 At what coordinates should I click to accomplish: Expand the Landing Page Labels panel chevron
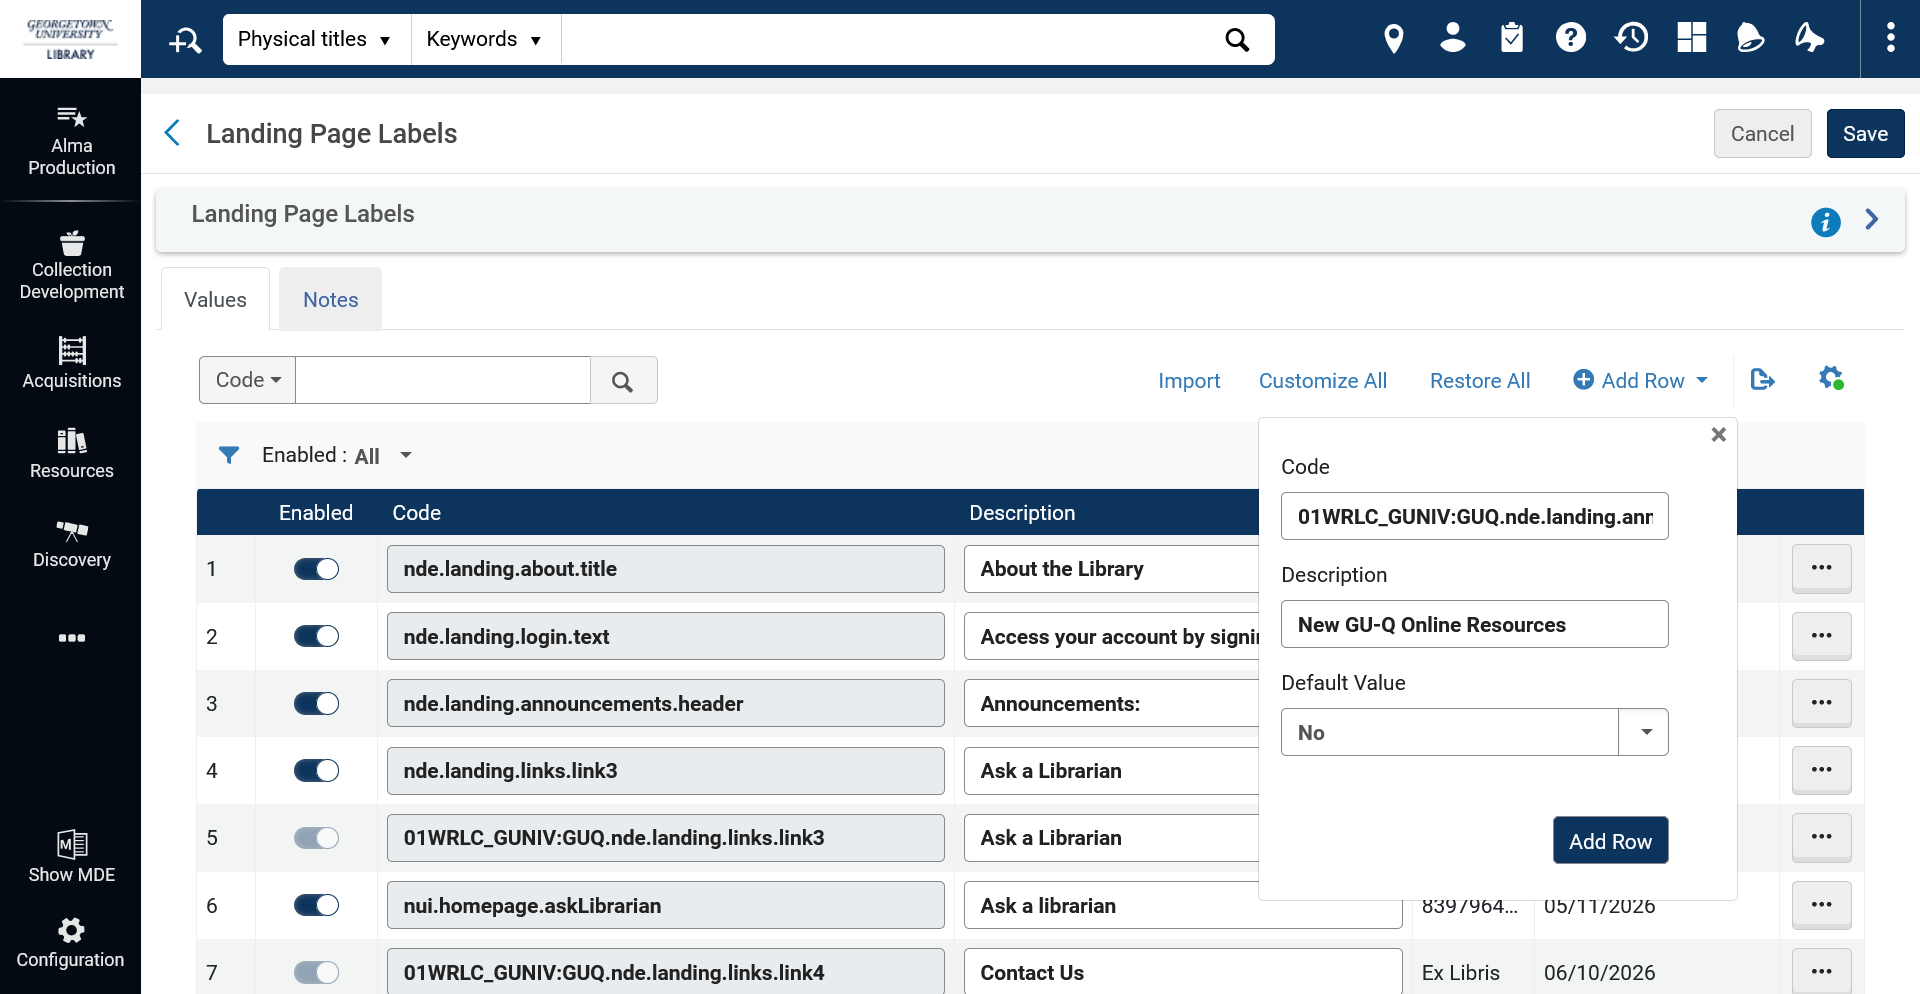[1872, 219]
